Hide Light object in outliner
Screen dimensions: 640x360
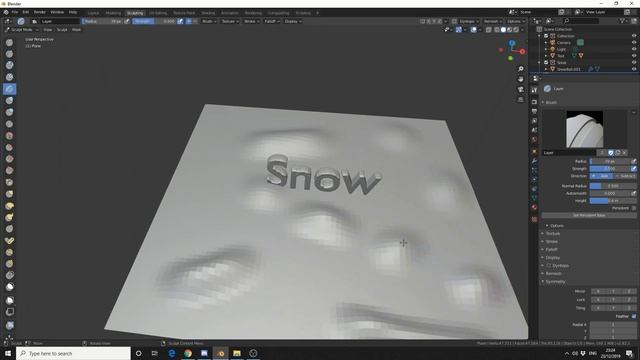[634, 49]
